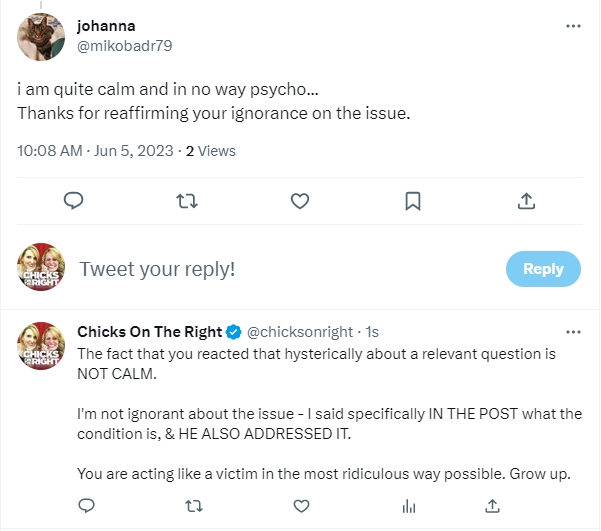Reply to johanna's tweet via comment icon

tap(73, 201)
